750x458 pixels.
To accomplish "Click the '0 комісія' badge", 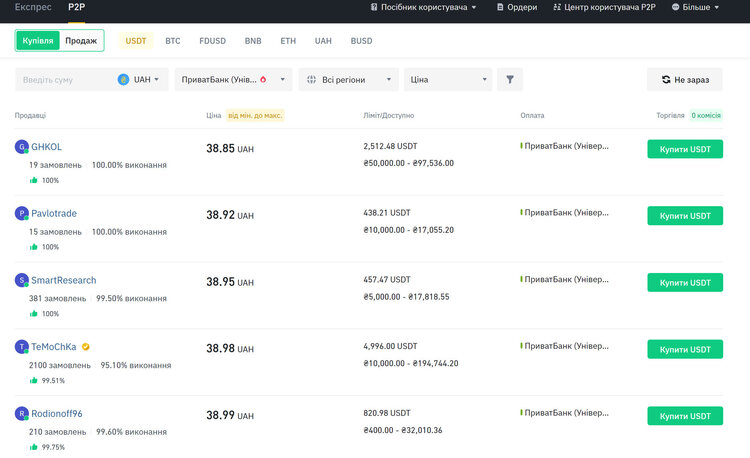I will click(706, 115).
